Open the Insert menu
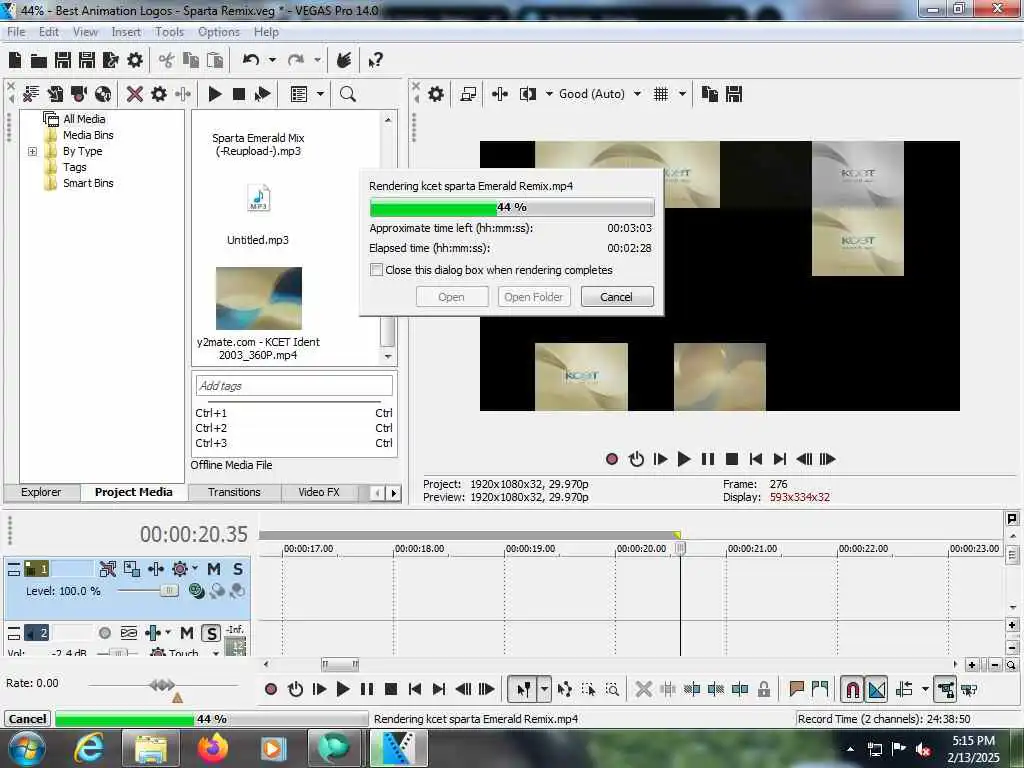Screen dimensions: 1024x768 (x=126, y=32)
